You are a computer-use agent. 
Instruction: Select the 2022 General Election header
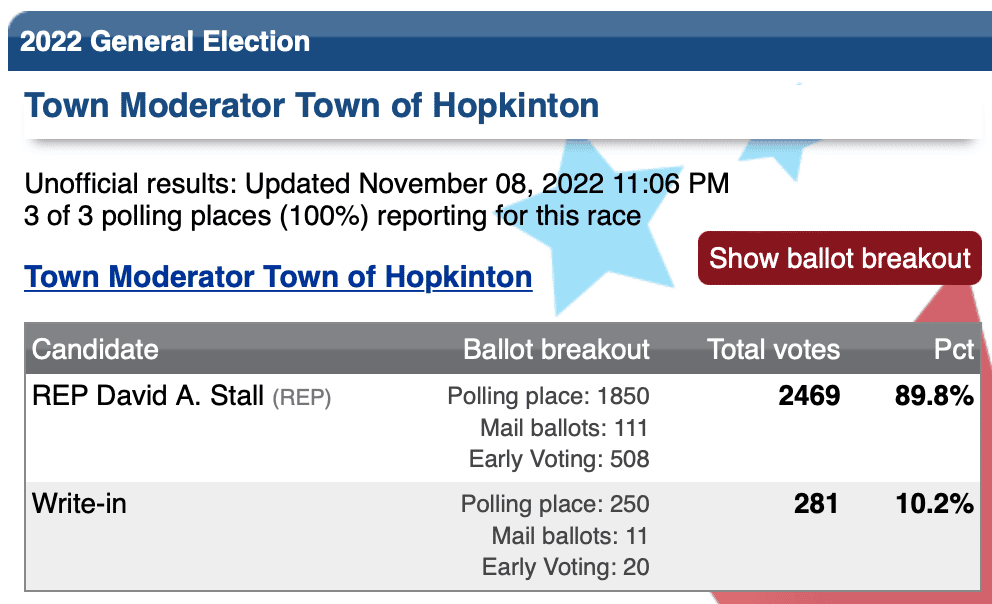165,42
